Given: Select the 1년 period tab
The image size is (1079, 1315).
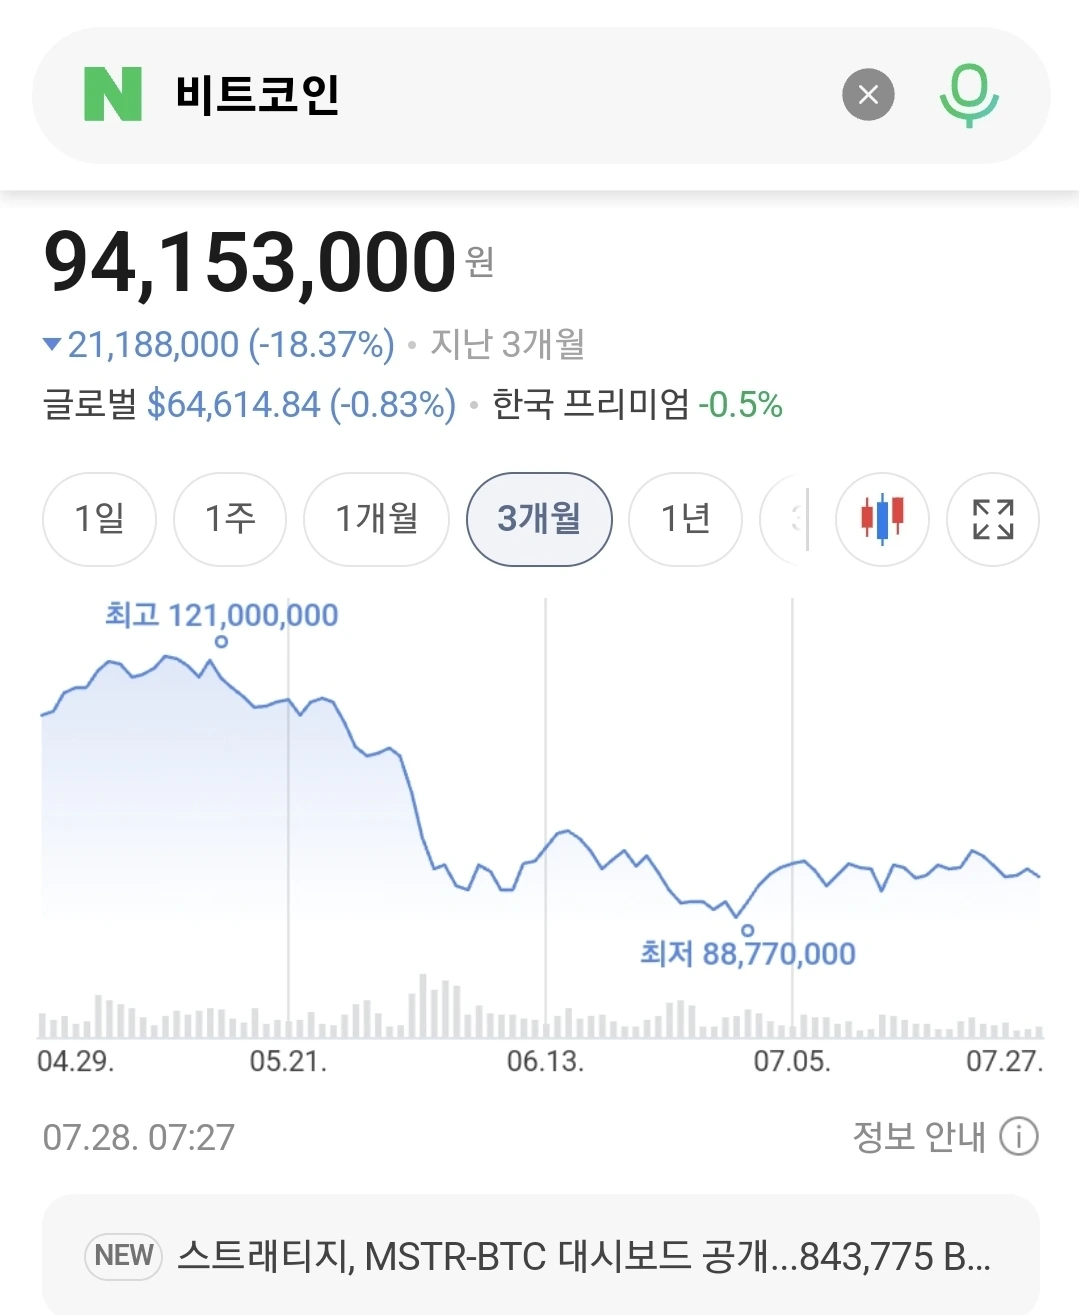Looking at the screenshot, I should pos(685,519).
